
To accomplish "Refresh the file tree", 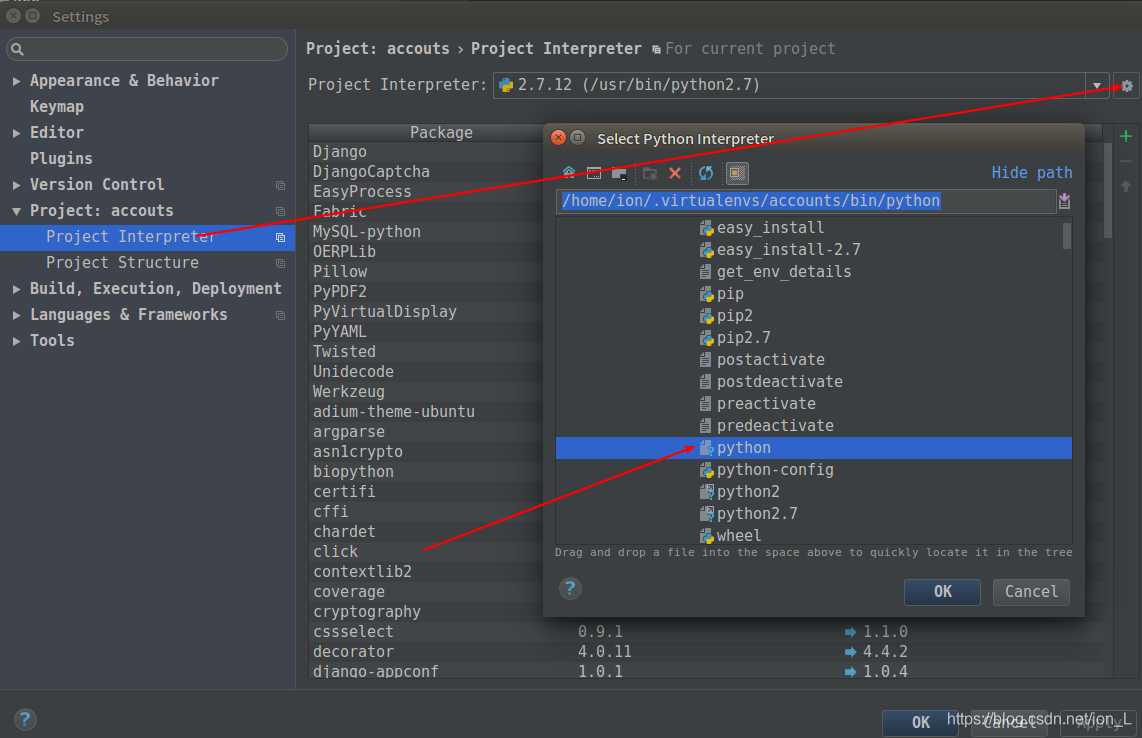I will tap(706, 173).
